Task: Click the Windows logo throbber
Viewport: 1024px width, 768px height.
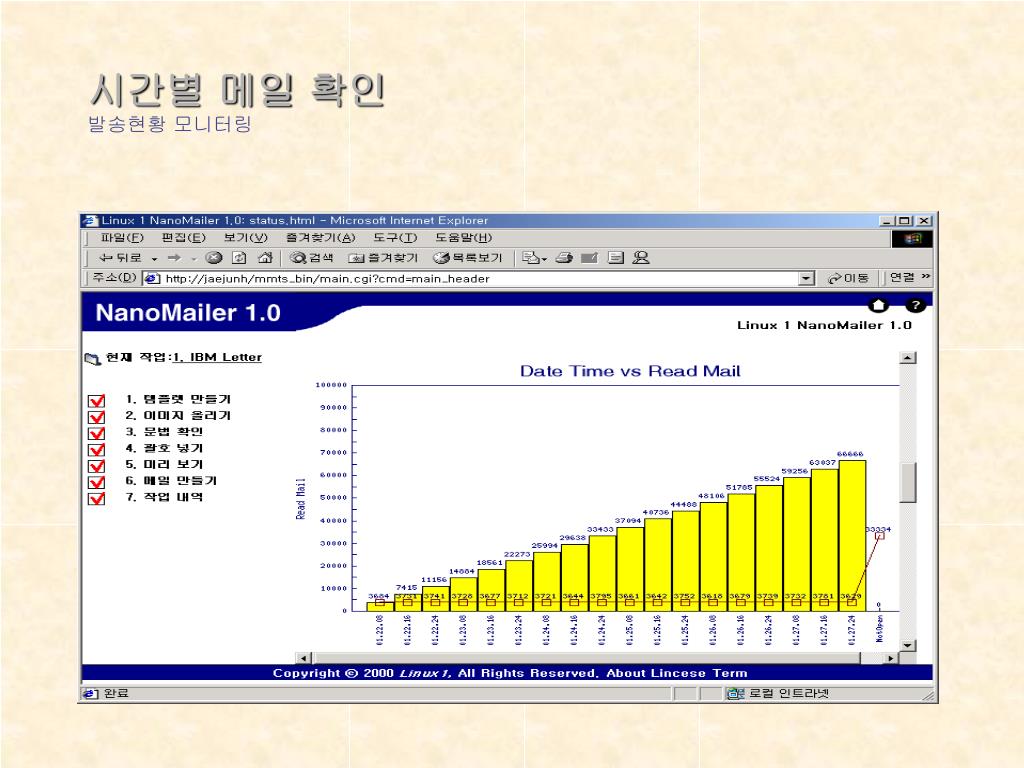Action: pos(912,239)
